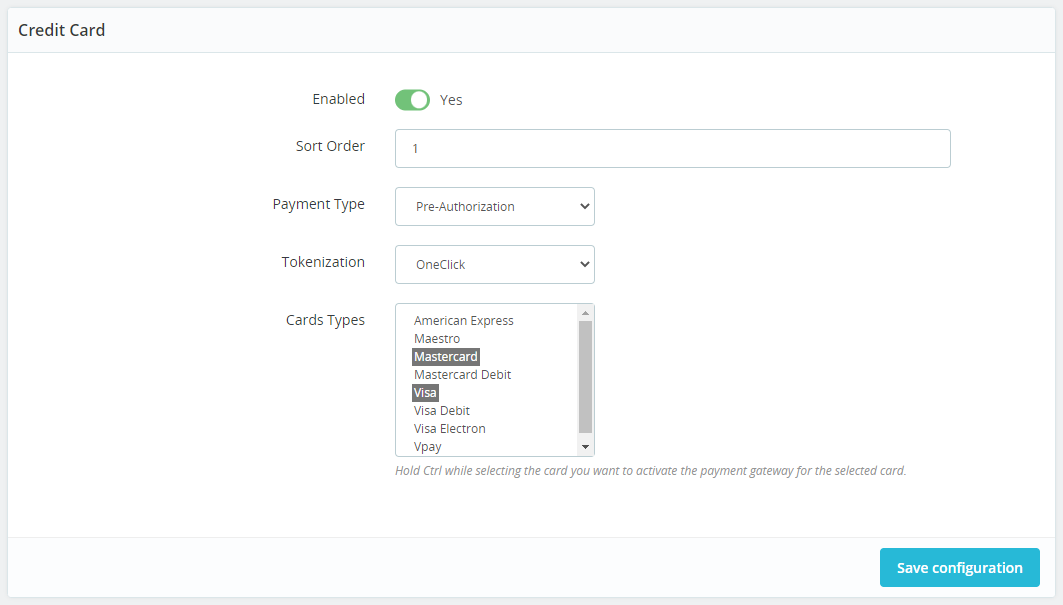Click the Yes label beside Enabled switch
This screenshot has height=605, width=1063.
pyautogui.click(x=451, y=100)
